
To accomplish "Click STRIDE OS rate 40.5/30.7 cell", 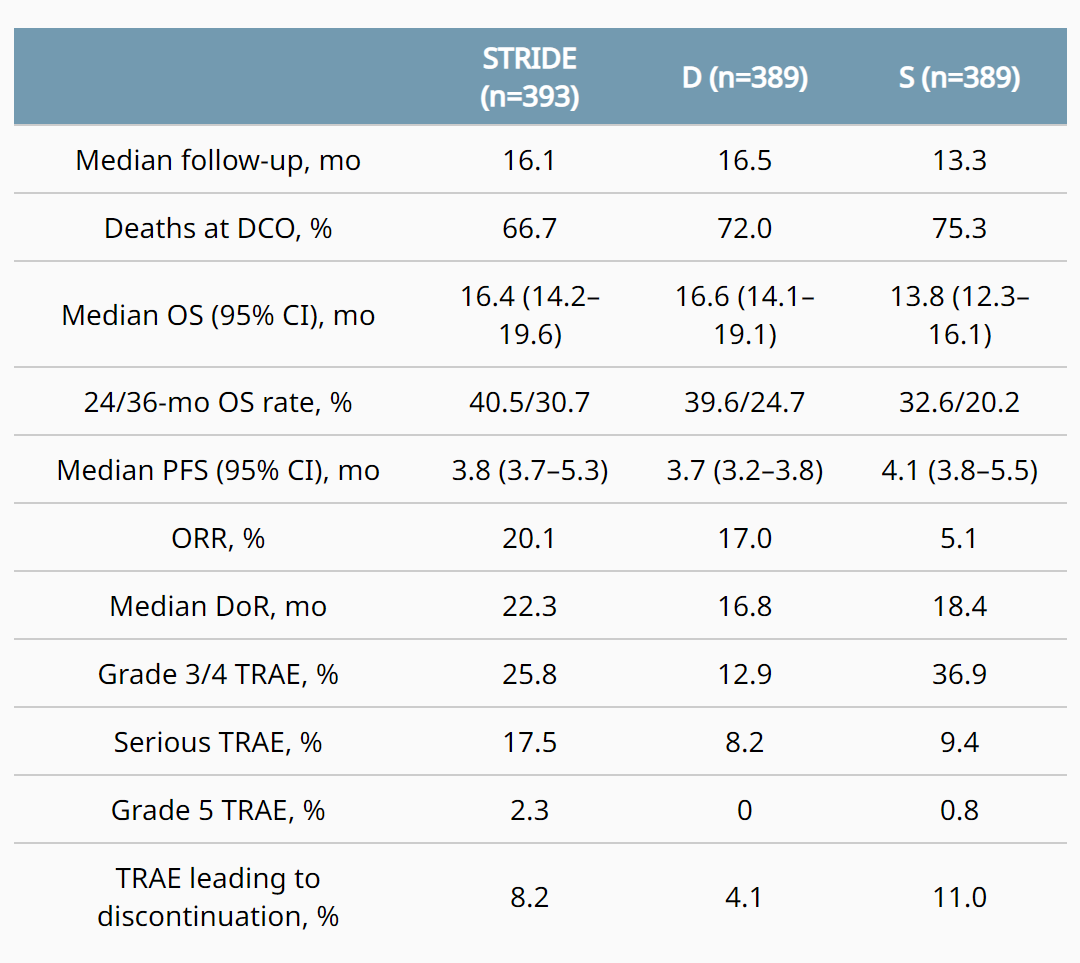I will click(529, 402).
